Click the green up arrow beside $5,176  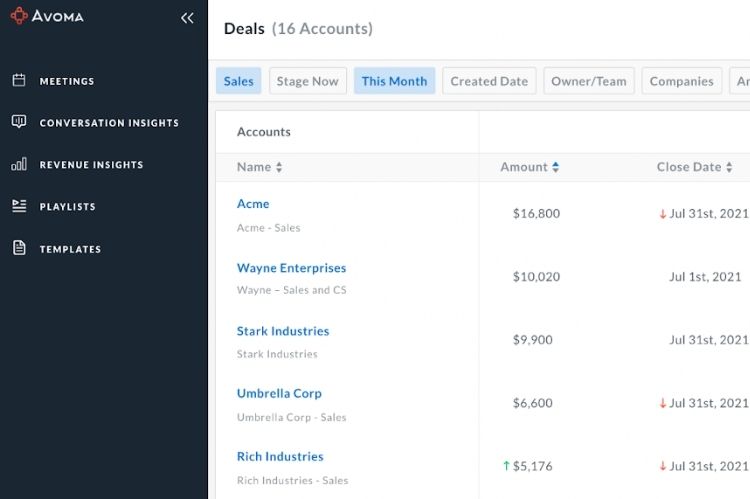507,466
